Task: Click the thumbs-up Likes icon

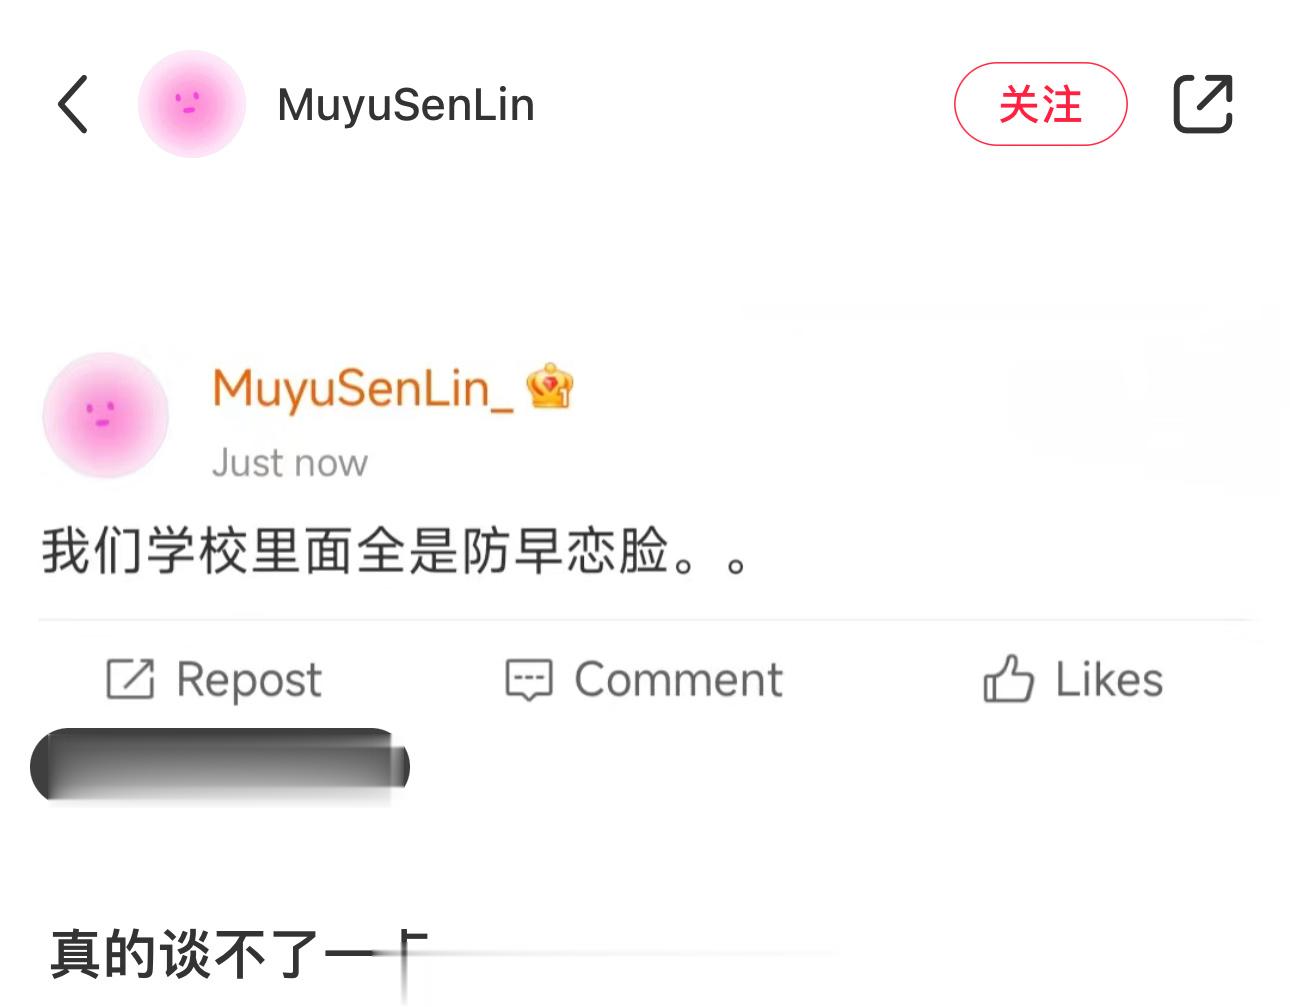Action: 1009,678
